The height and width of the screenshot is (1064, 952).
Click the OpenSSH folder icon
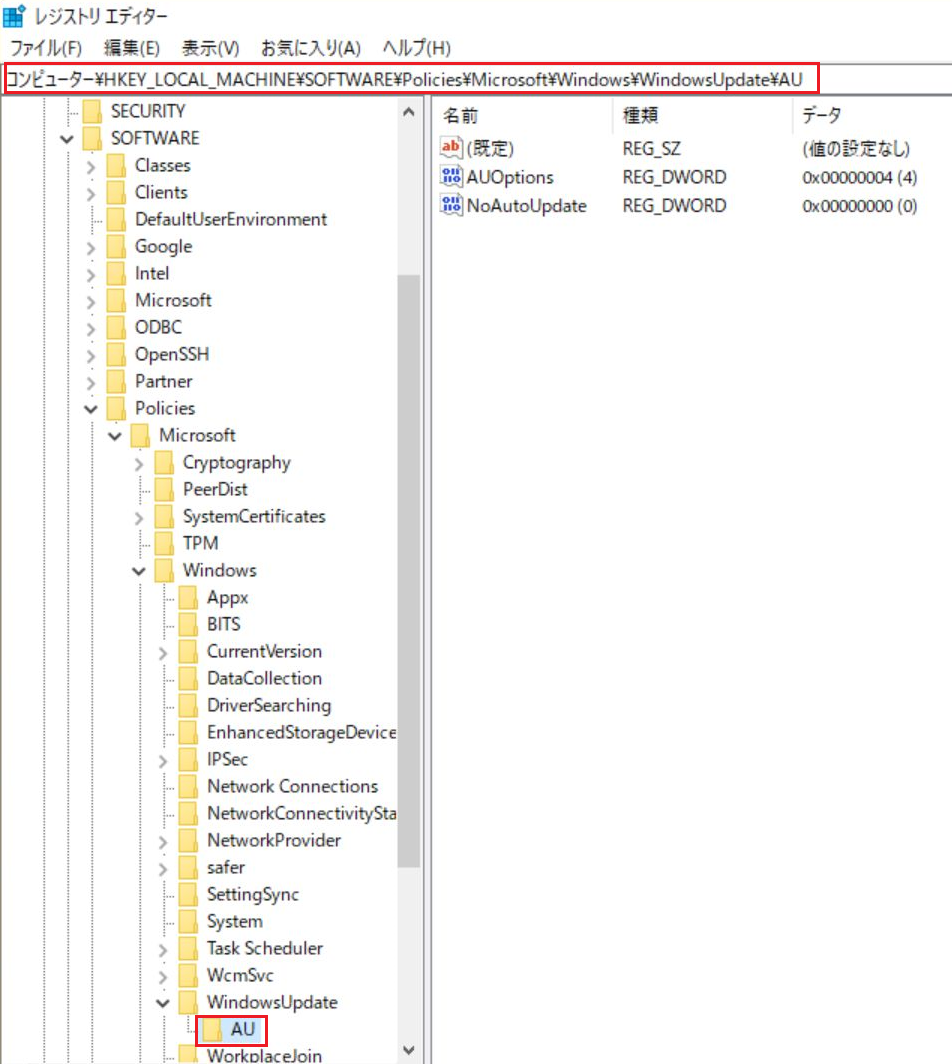click(x=117, y=355)
